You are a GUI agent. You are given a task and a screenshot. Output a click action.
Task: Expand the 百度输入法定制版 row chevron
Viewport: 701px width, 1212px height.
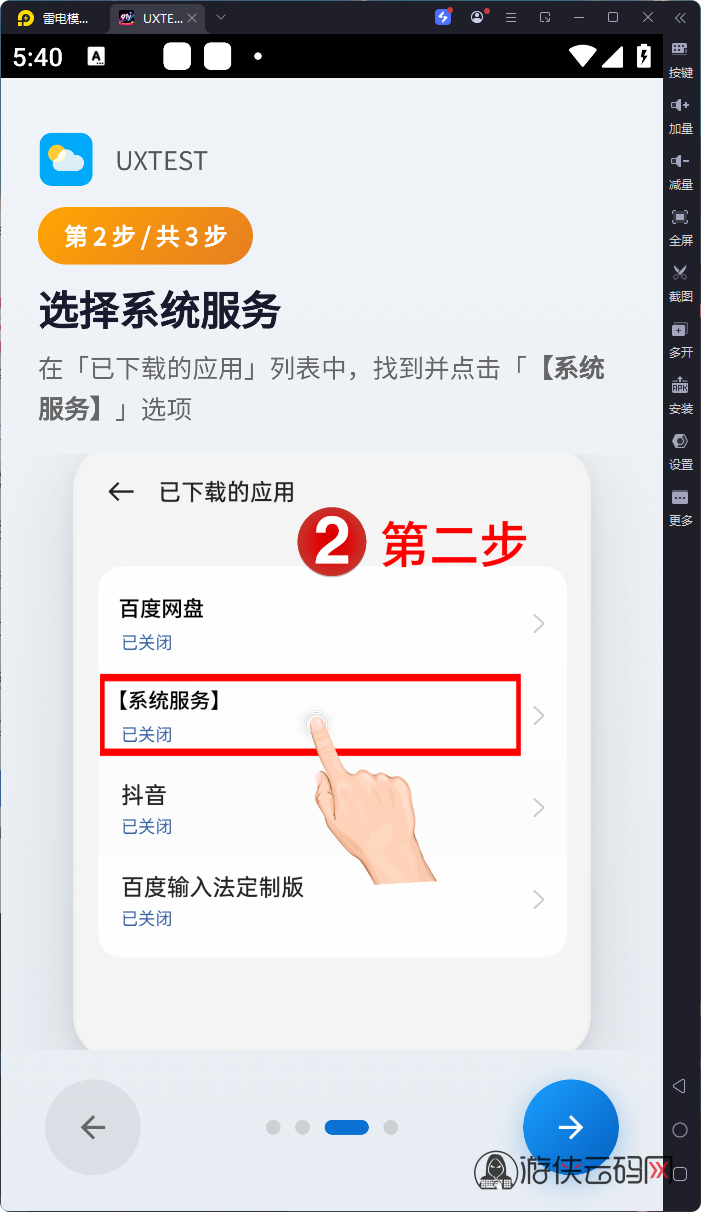(539, 900)
